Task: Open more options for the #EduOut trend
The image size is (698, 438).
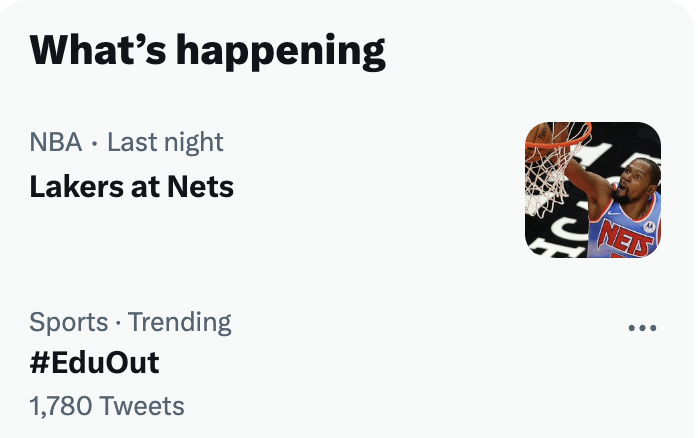Action: click(642, 328)
